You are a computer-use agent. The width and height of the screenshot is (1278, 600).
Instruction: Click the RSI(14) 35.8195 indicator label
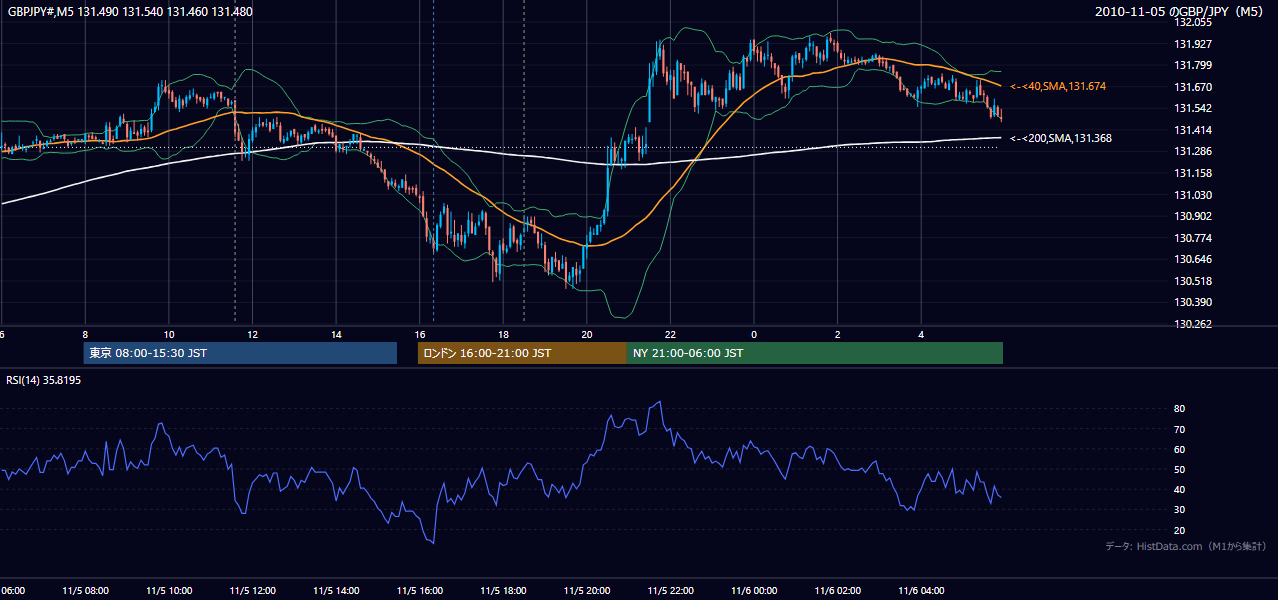coord(44,380)
